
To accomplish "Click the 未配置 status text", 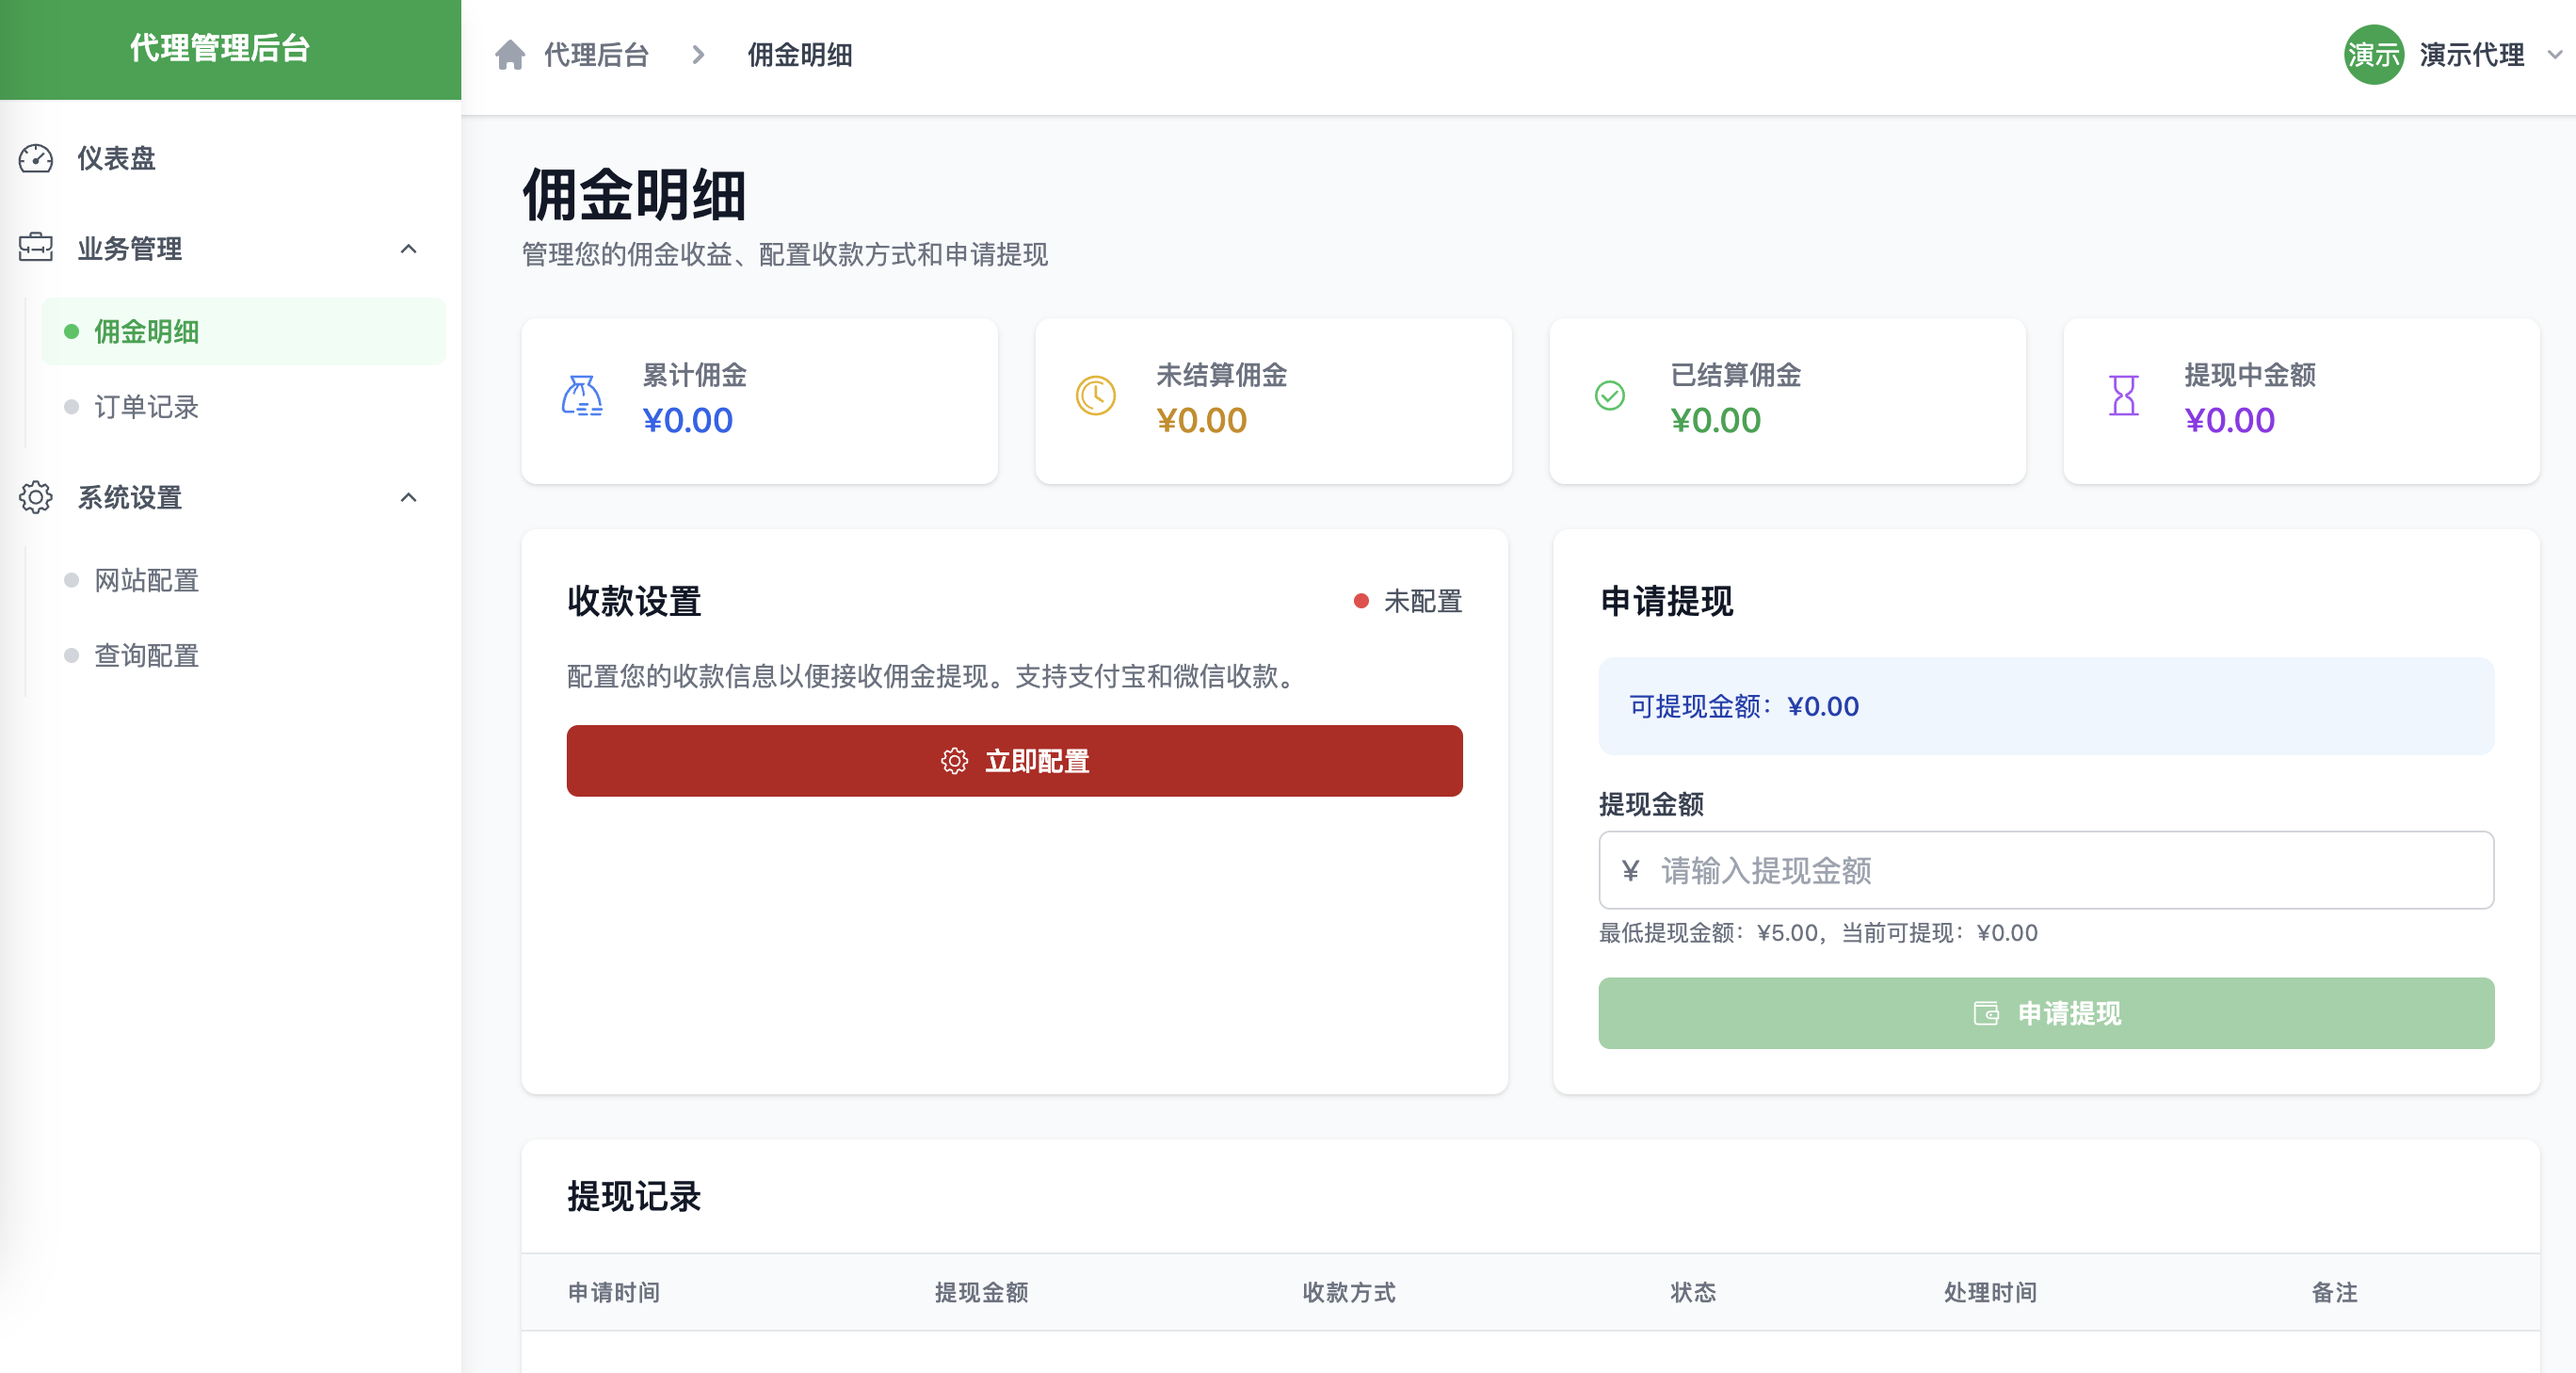I will [1423, 601].
